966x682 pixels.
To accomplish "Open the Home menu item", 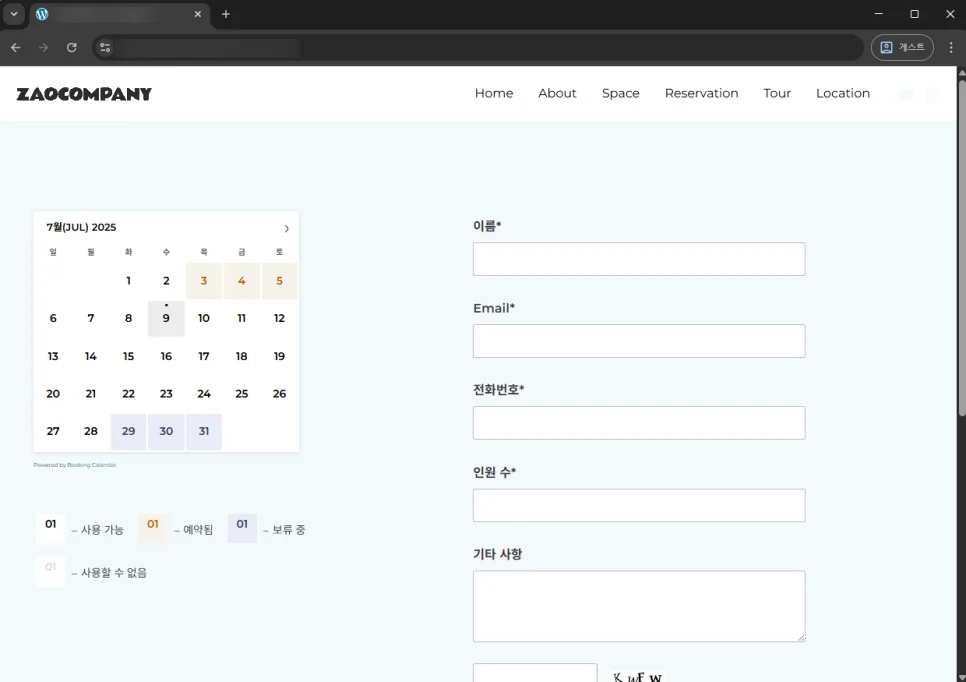I will tap(493, 93).
